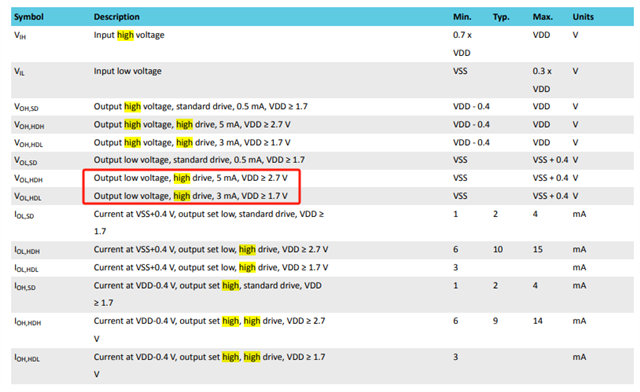Image resolution: width=640 pixels, height=392 pixels.
Task: Click typical value 9 in IOH,HDH row
Action: (495, 321)
